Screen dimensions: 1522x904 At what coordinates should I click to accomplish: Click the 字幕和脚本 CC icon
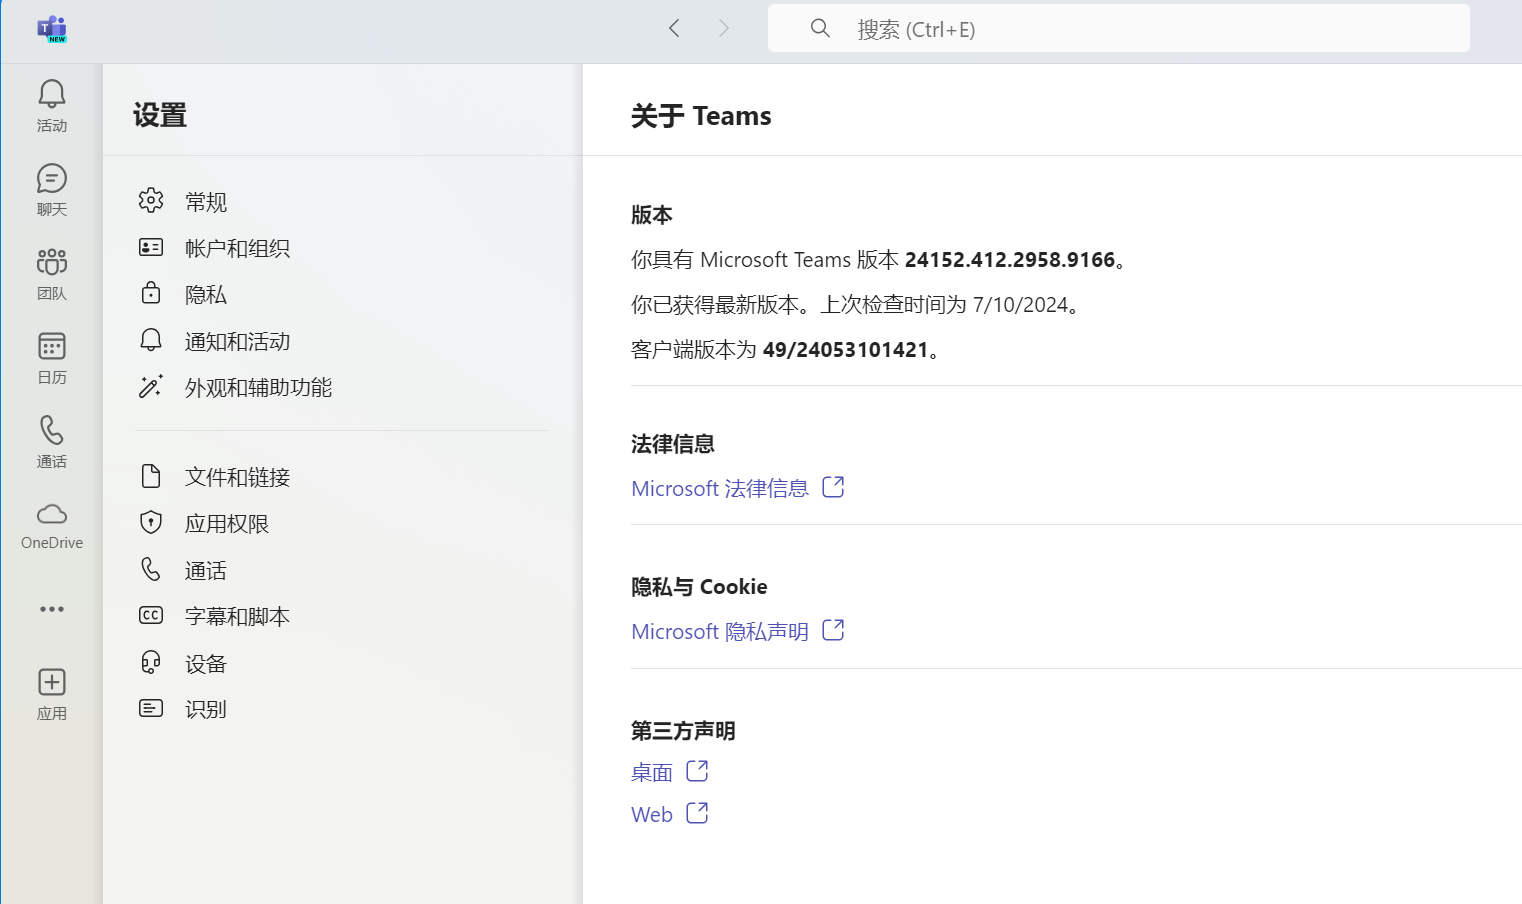click(151, 615)
